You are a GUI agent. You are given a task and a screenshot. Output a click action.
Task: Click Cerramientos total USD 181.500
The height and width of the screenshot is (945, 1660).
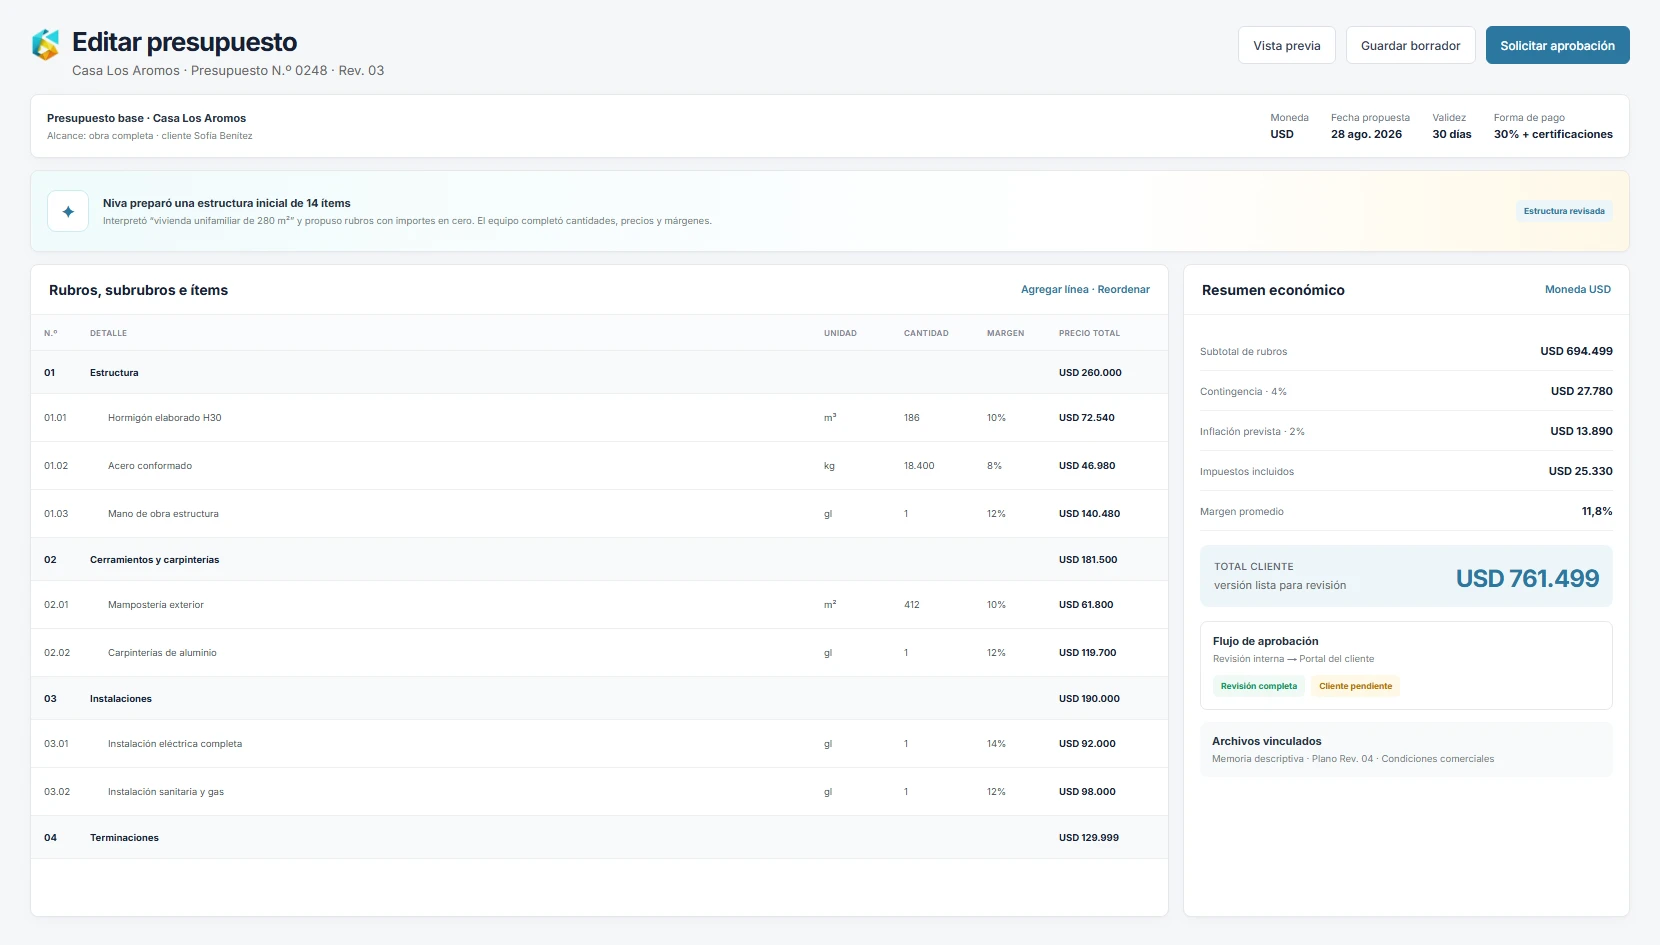pyautogui.click(x=1088, y=560)
